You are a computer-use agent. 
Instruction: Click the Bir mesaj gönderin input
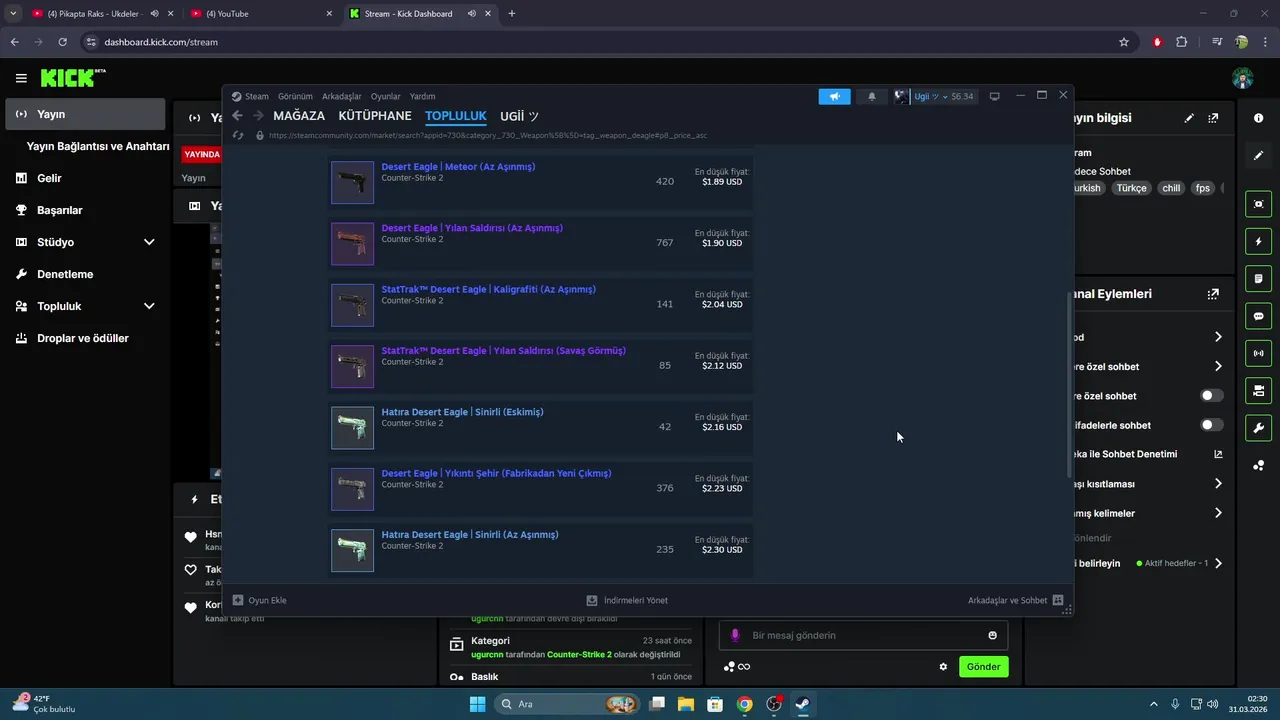click(x=865, y=635)
